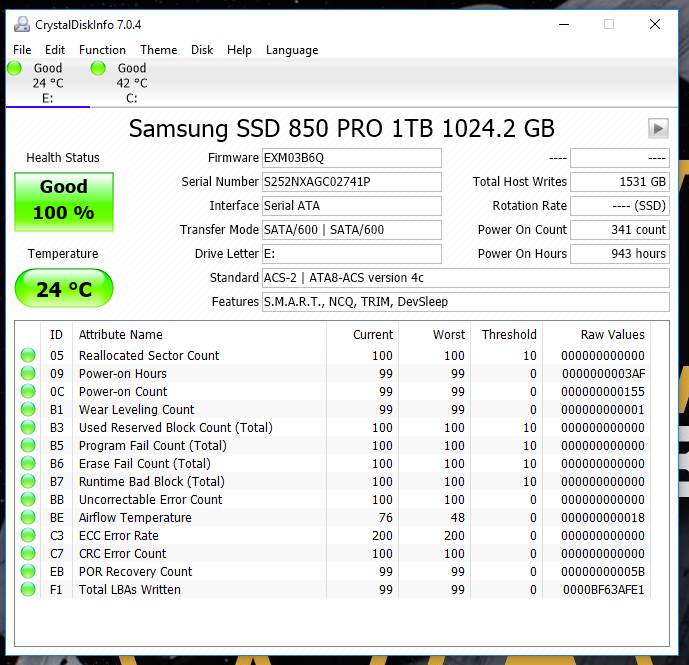Open the File menu

coord(22,50)
